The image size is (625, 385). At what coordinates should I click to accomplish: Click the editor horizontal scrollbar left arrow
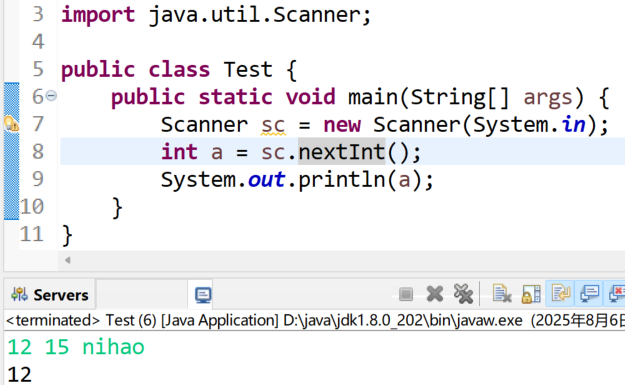click(68, 260)
